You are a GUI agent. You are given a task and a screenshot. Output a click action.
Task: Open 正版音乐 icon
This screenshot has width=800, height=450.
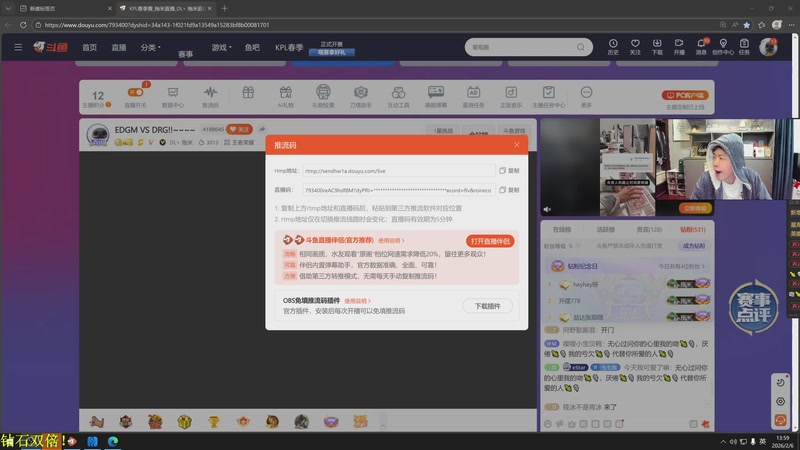tap(511, 96)
